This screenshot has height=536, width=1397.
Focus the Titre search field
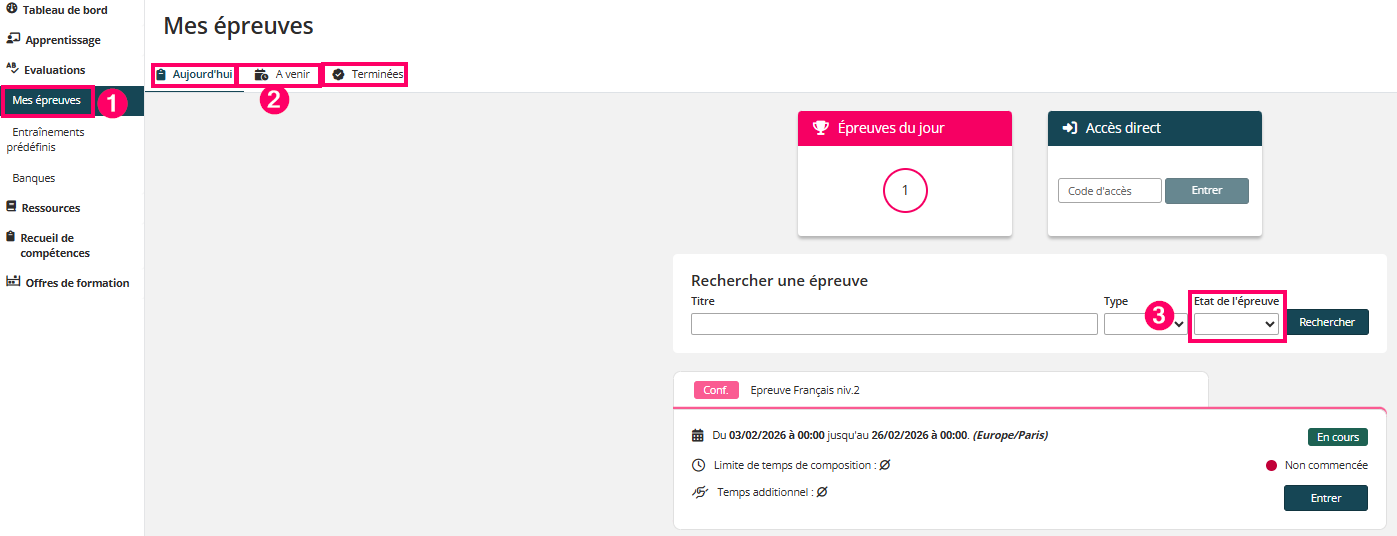pyautogui.click(x=894, y=324)
